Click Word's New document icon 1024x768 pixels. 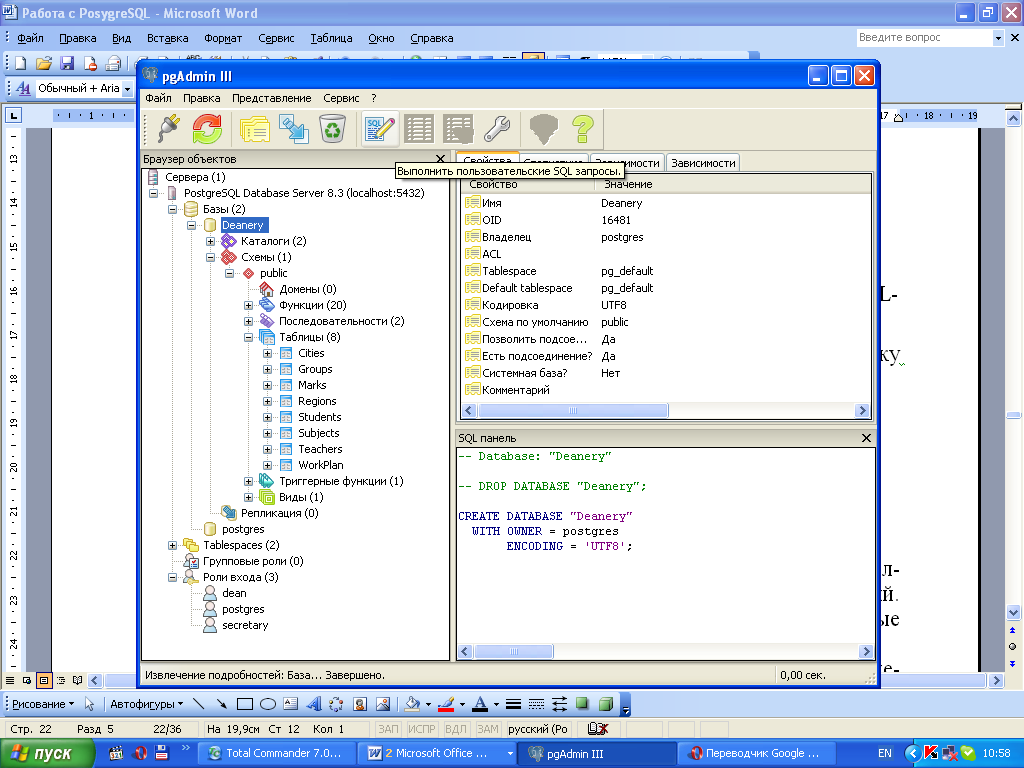point(21,63)
